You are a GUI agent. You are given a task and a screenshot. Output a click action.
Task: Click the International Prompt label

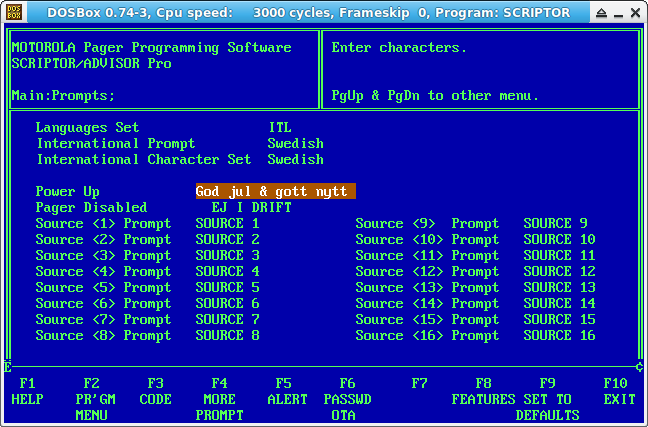pos(116,143)
